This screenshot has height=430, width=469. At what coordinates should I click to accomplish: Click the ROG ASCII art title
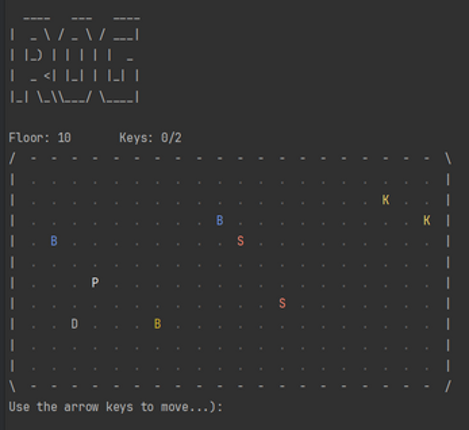pos(74,59)
